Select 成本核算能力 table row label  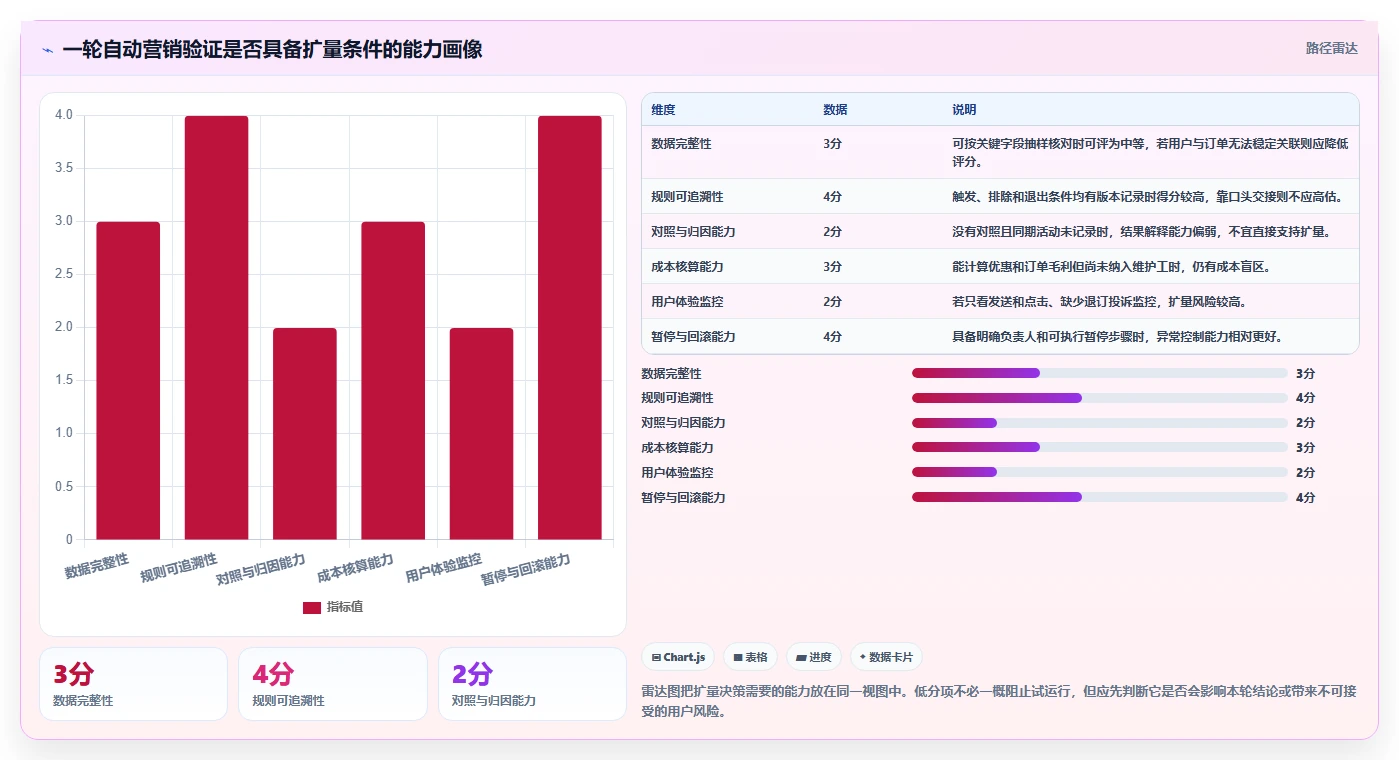tap(687, 267)
